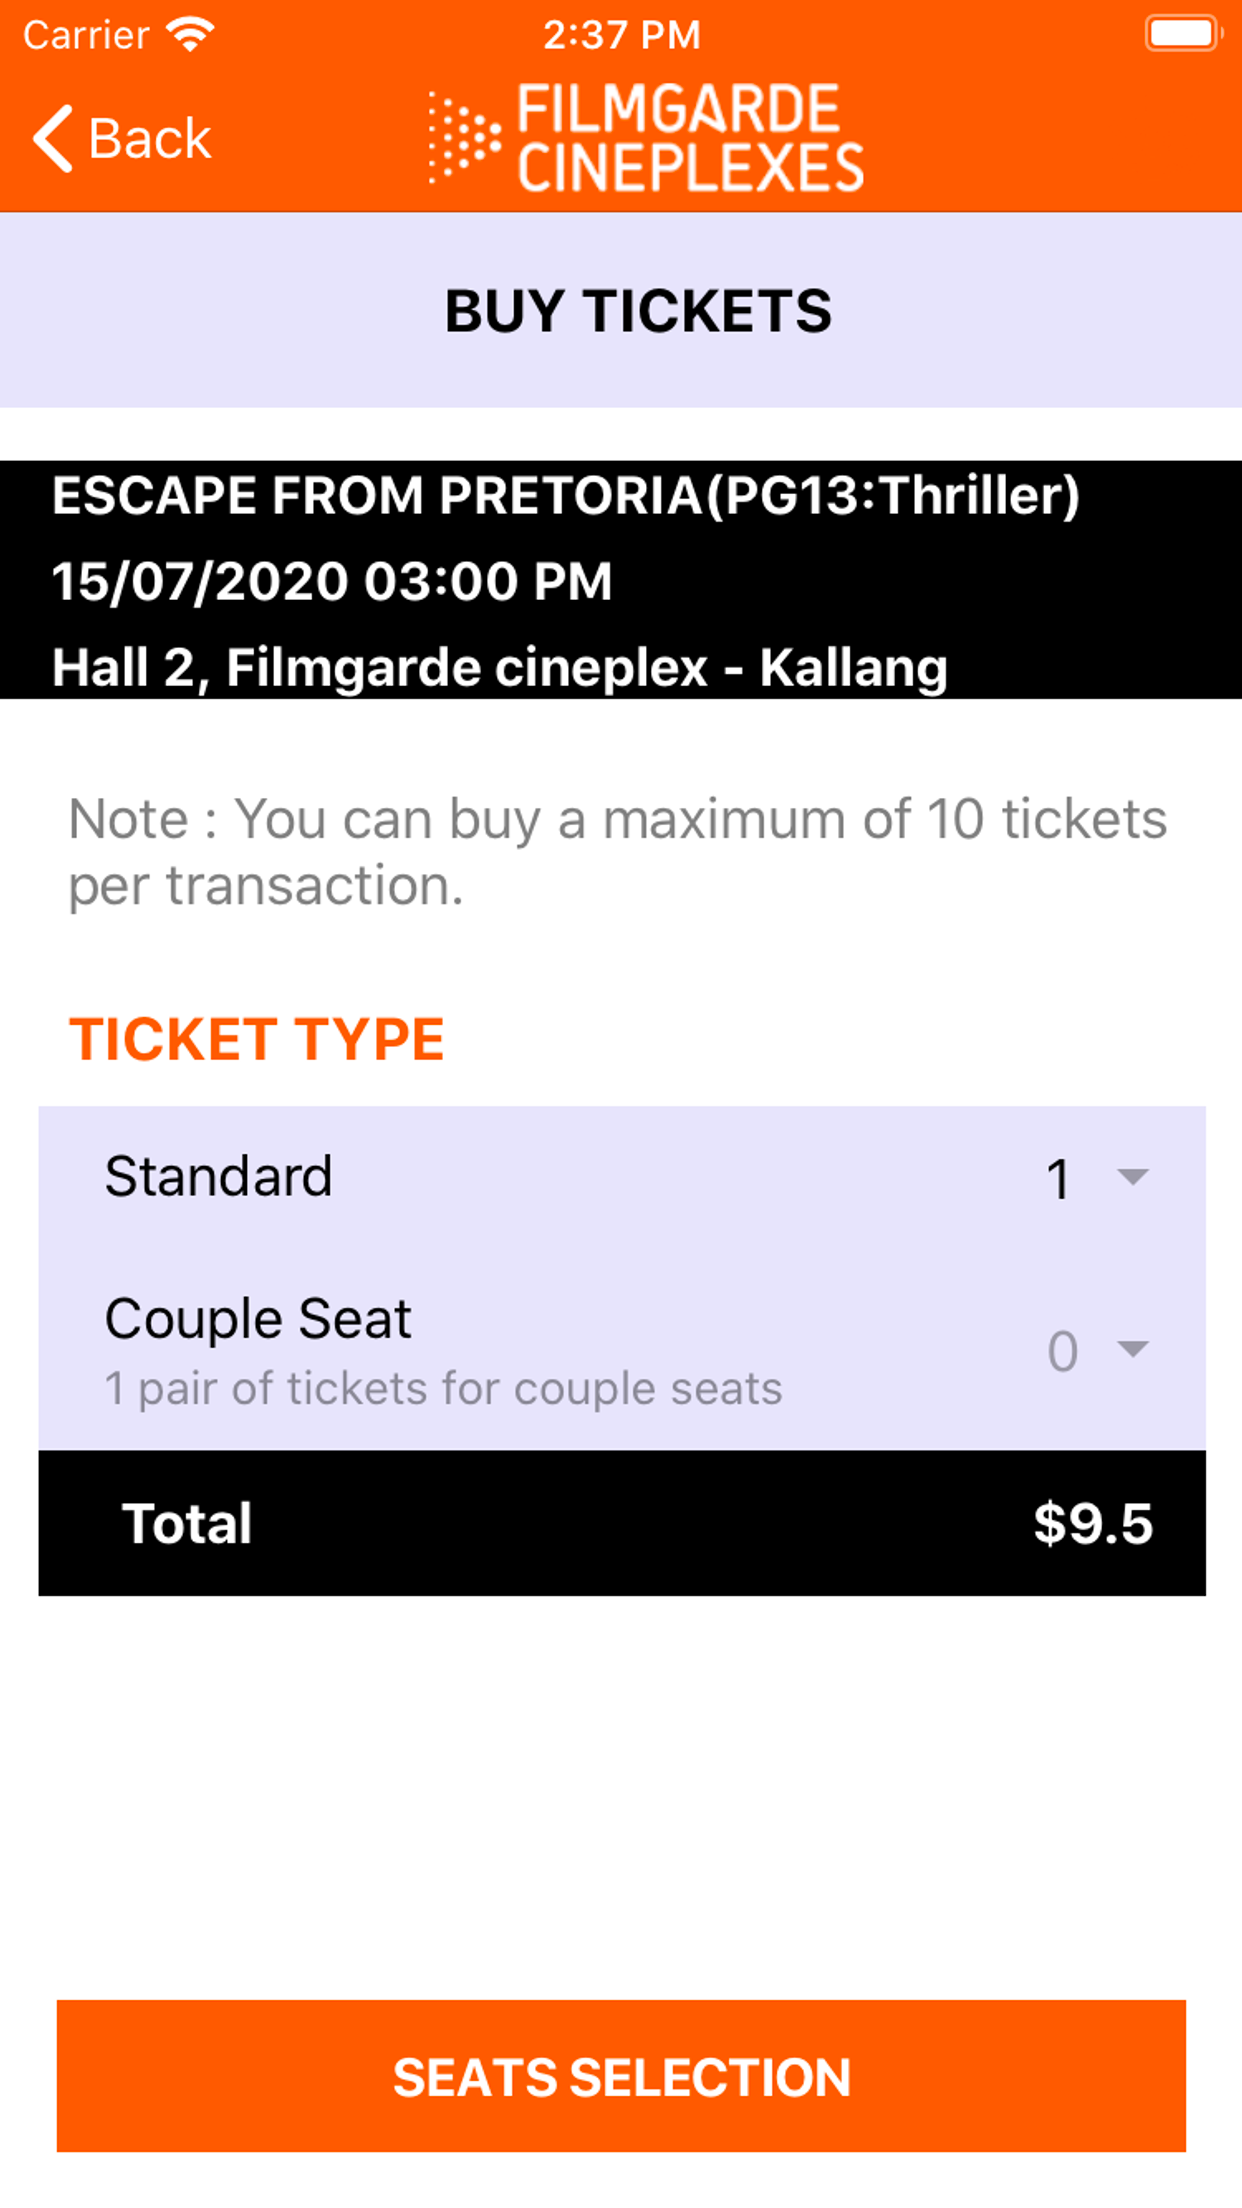
Task: Tap the Hall 2 Kallang venue line
Action: (499, 667)
